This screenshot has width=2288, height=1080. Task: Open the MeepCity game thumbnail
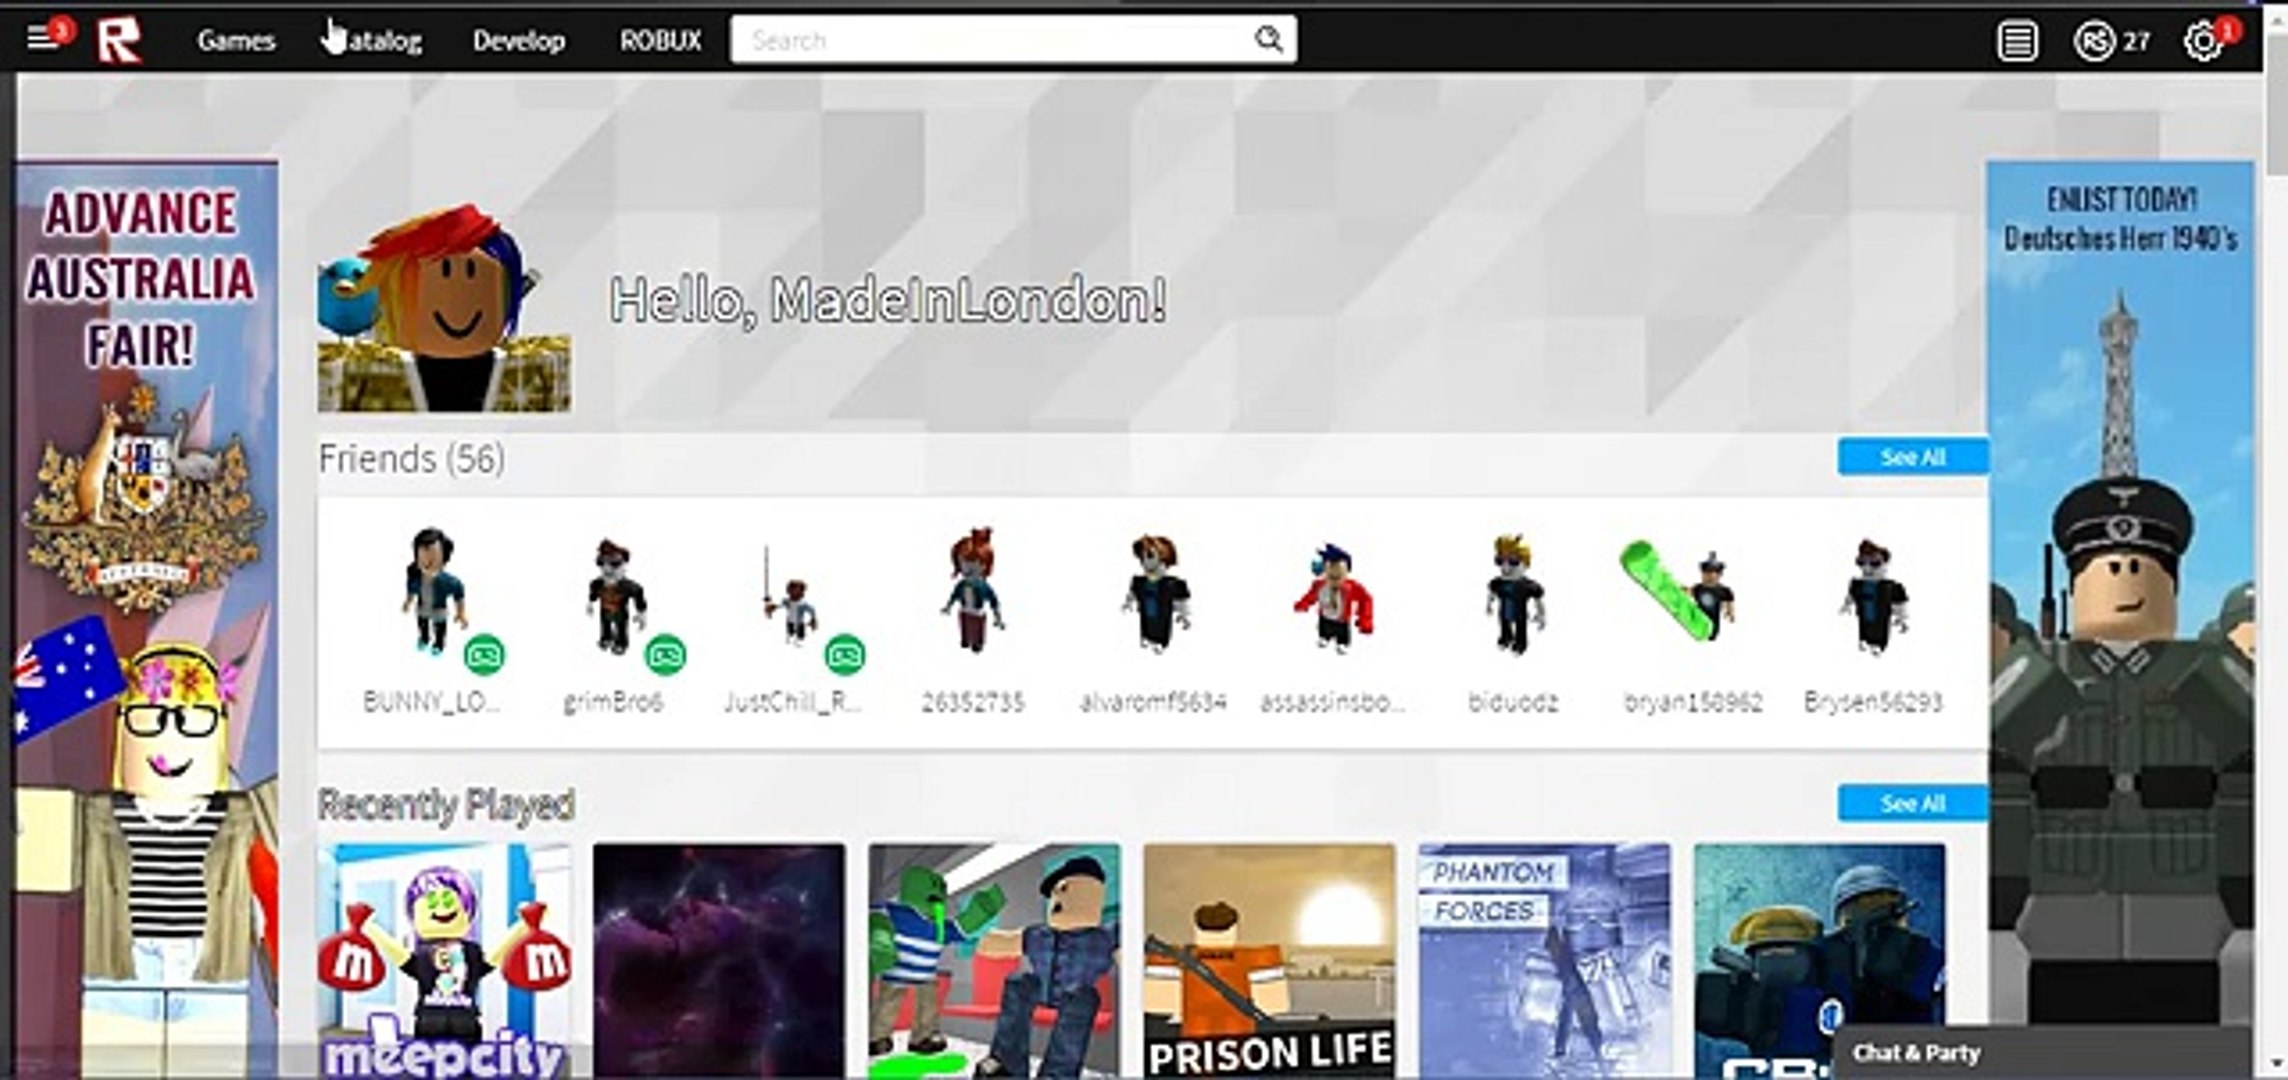pyautogui.click(x=445, y=960)
